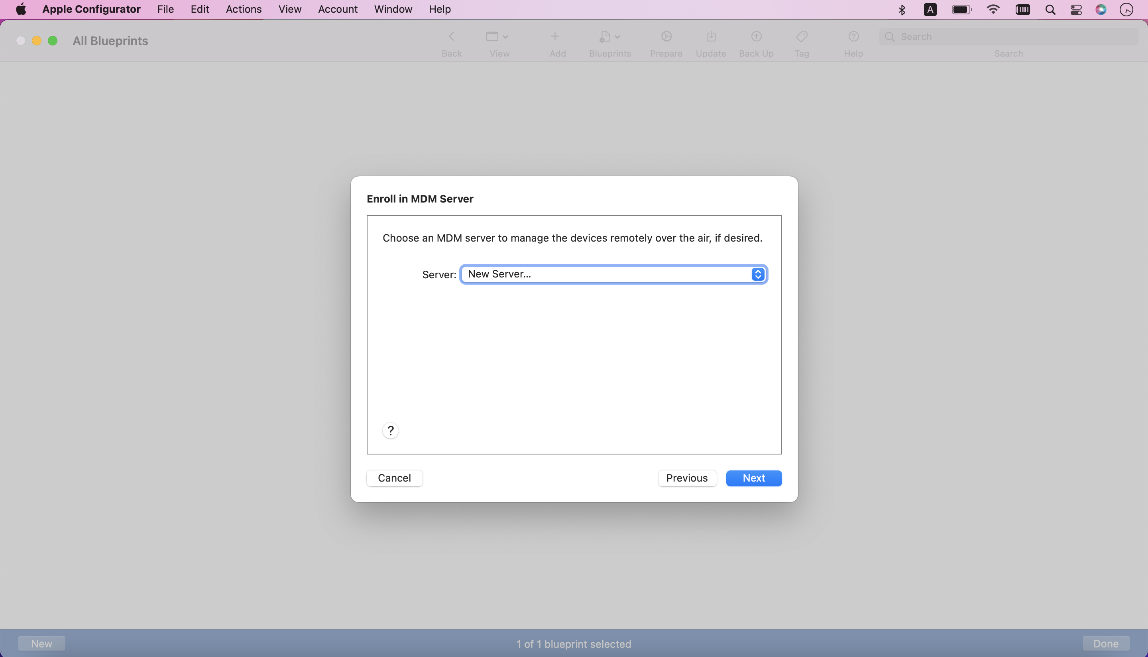This screenshot has width=1148, height=657.
Task: Open the File menu
Action: pyautogui.click(x=165, y=10)
